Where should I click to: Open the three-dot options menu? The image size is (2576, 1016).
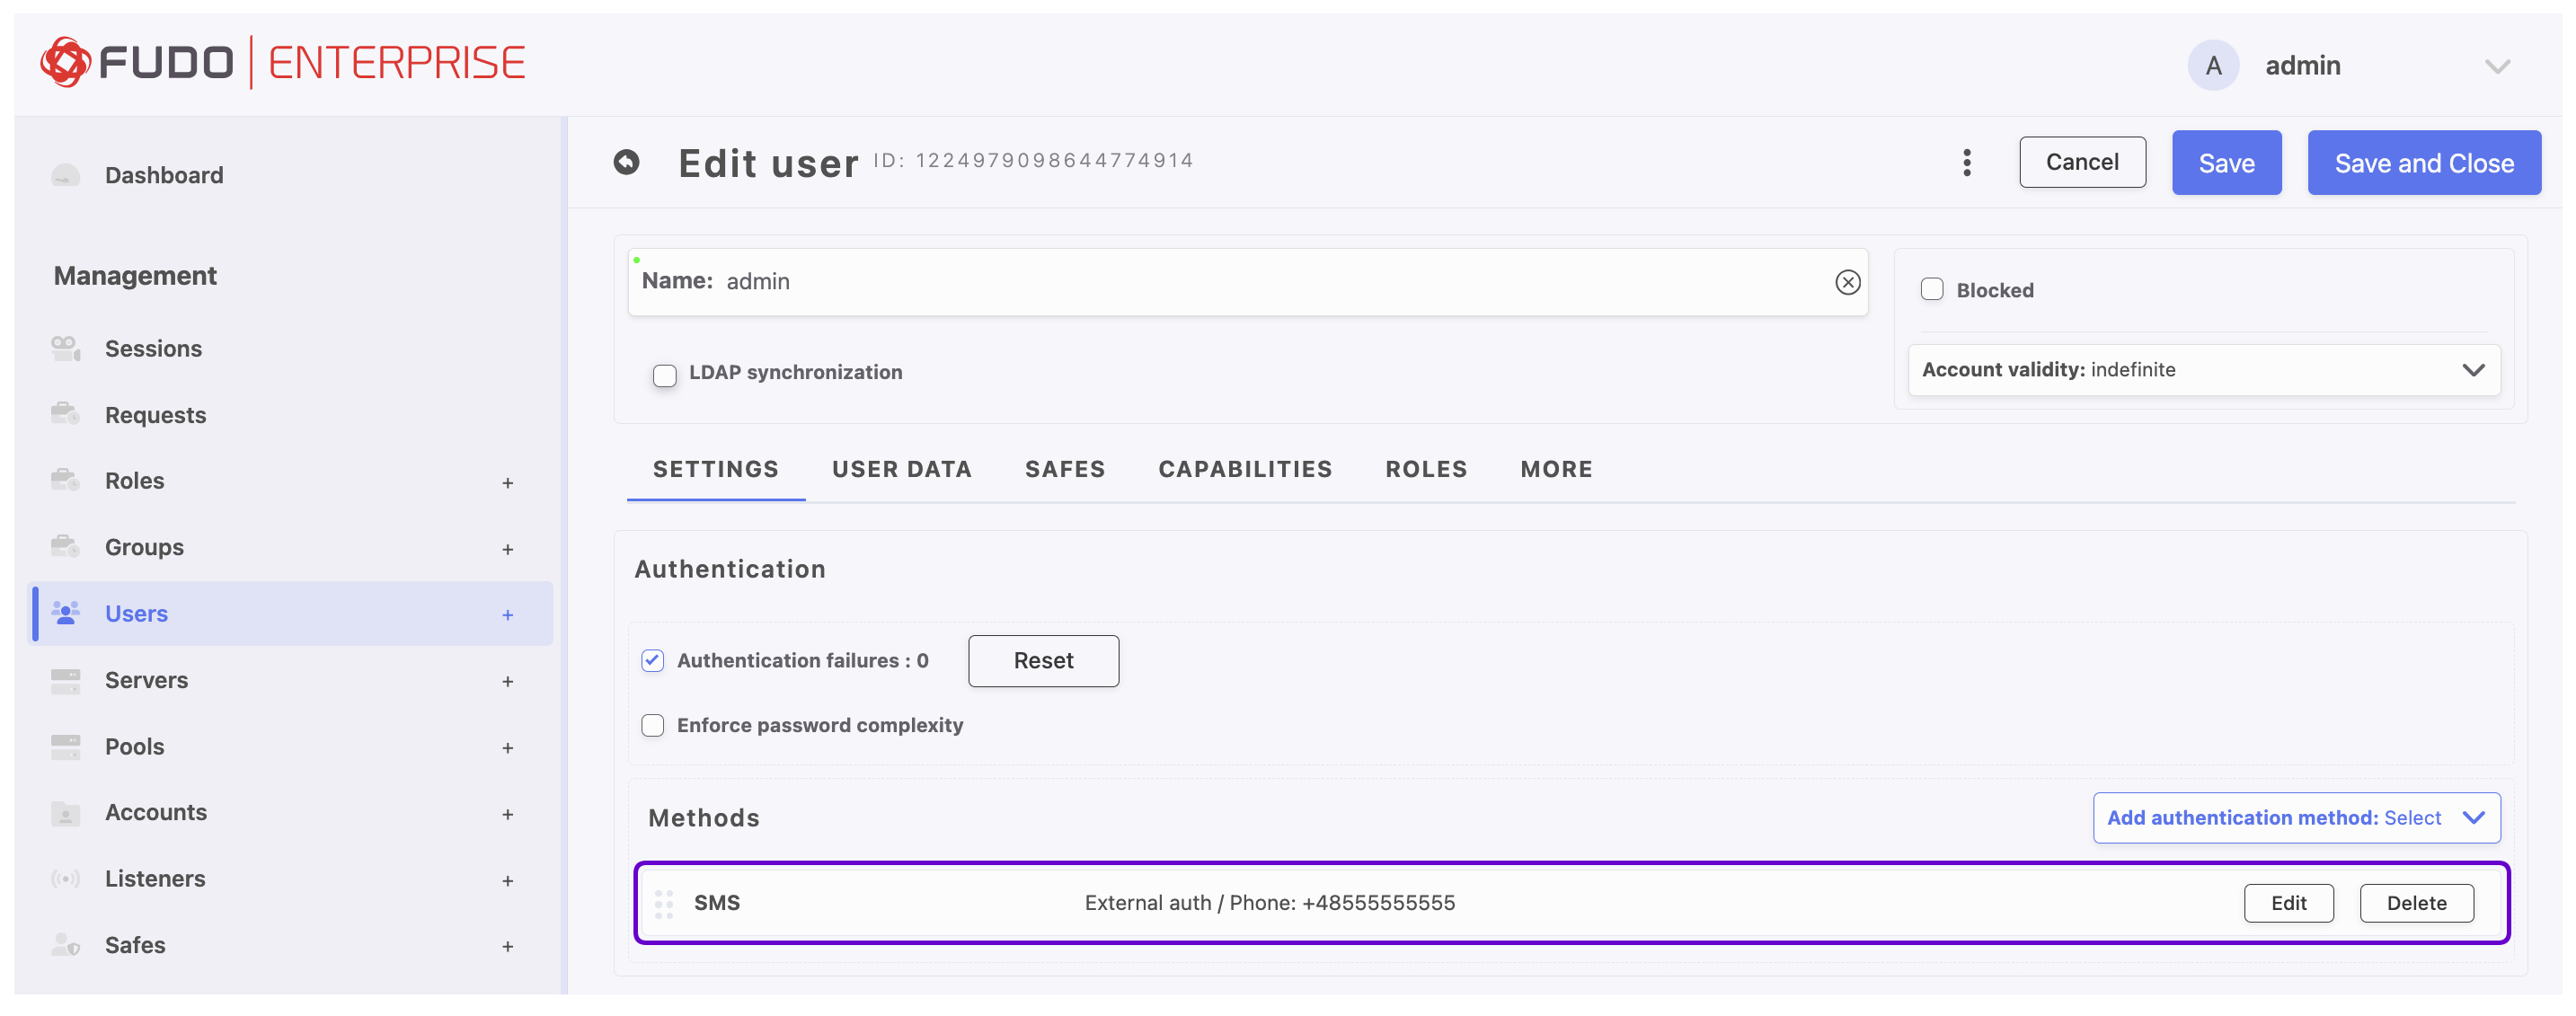click(x=1966, y=163)
